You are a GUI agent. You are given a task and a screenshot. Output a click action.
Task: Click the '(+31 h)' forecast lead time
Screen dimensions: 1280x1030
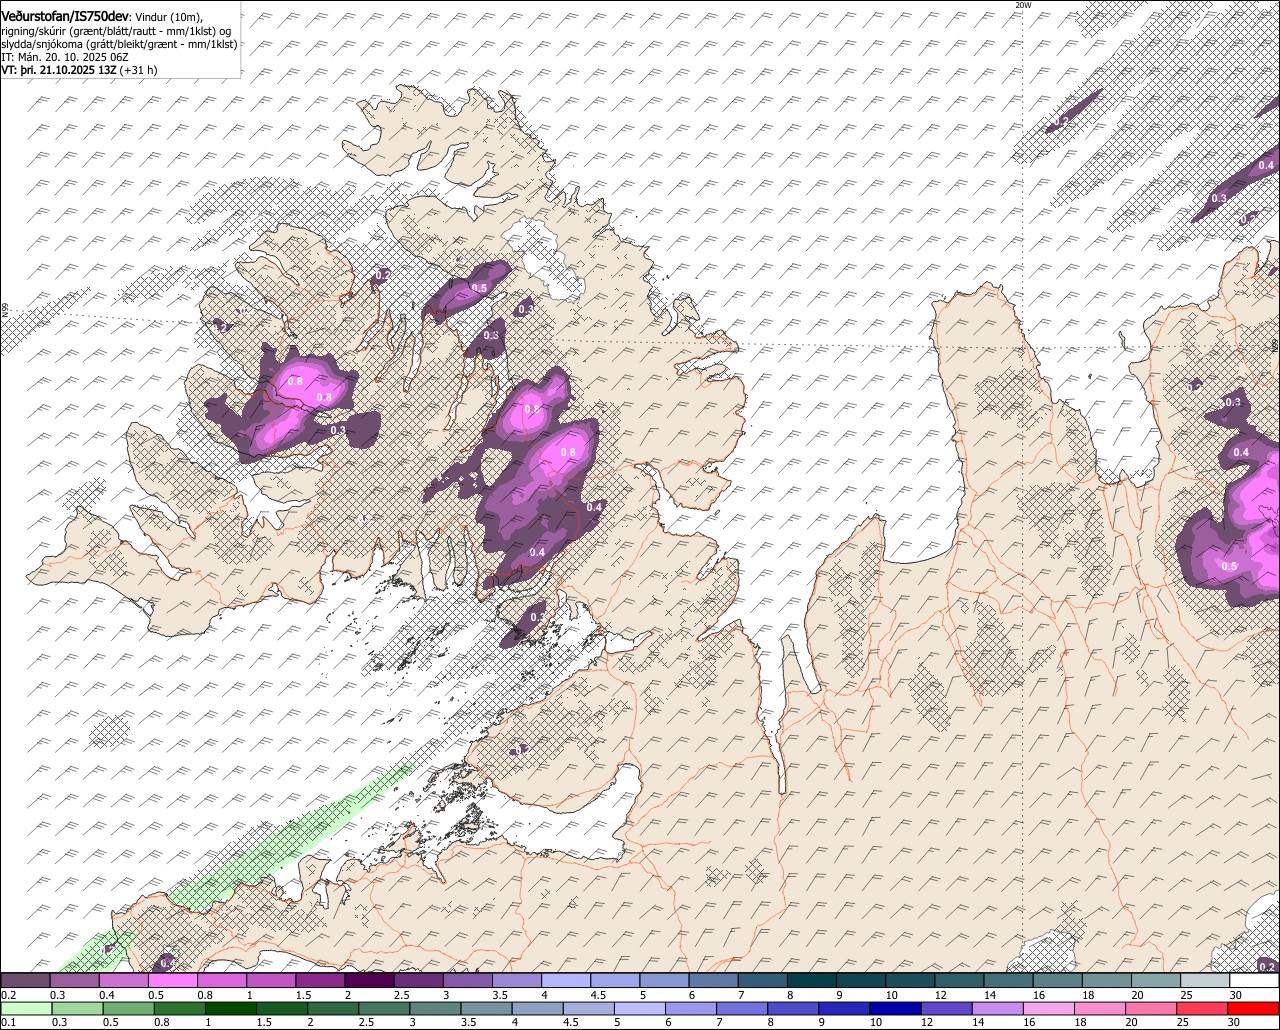pyautogui.click(x=139, y=71)
